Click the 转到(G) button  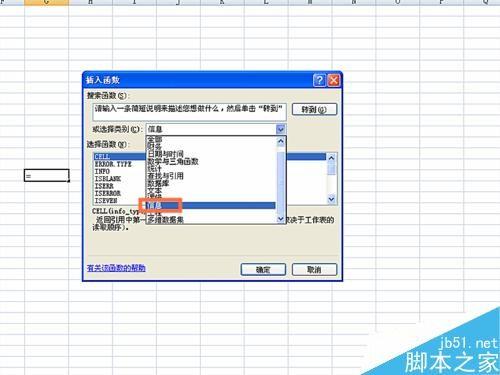coord(314,109)
